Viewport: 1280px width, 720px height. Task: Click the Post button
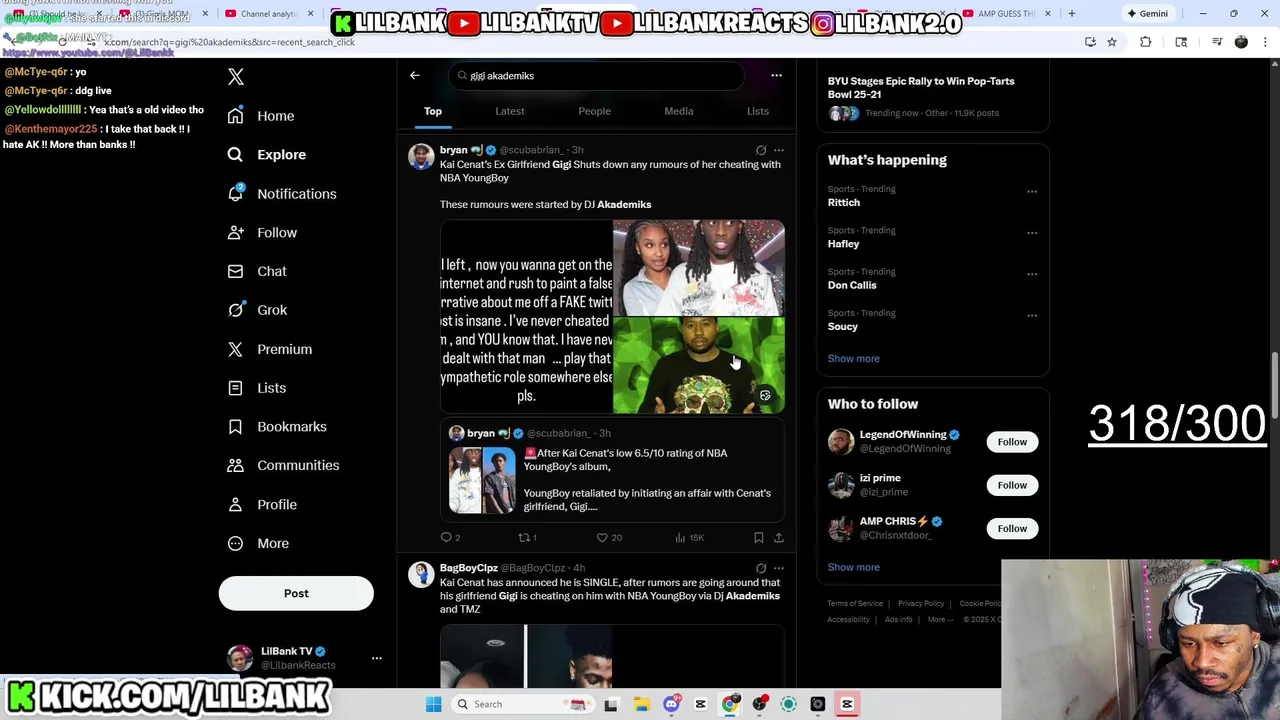click(296, 593)
